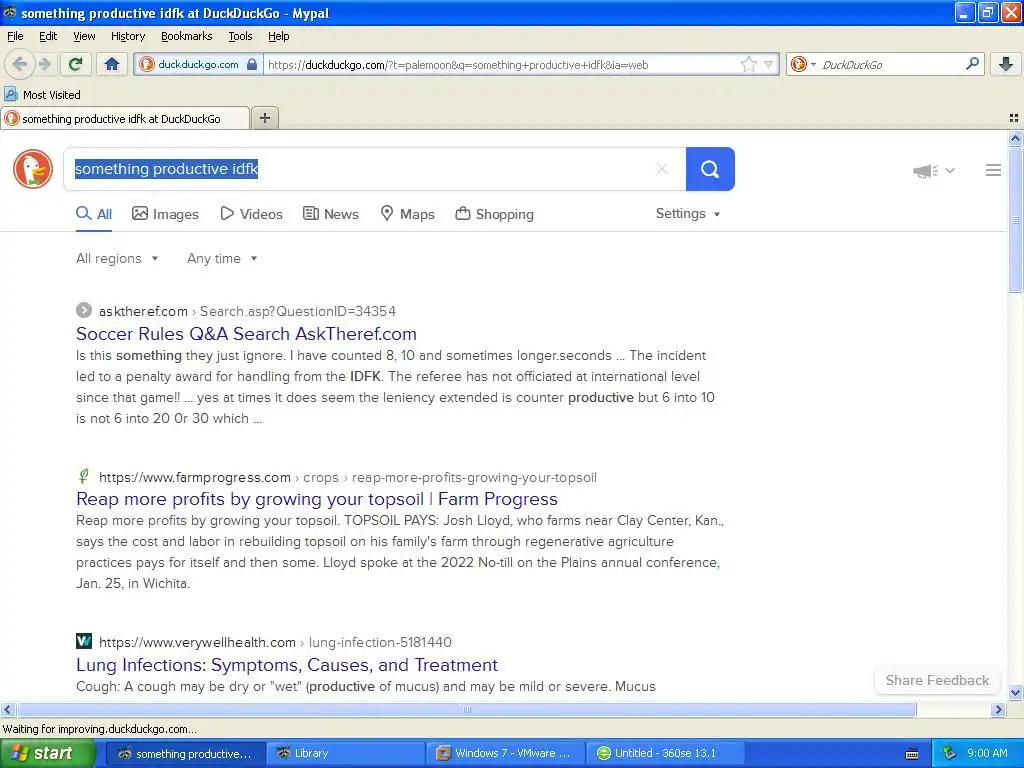Viewport: 1024px width, 768px height.
Task: Click the asktheref.com result URL
Action: pos(248,311)
